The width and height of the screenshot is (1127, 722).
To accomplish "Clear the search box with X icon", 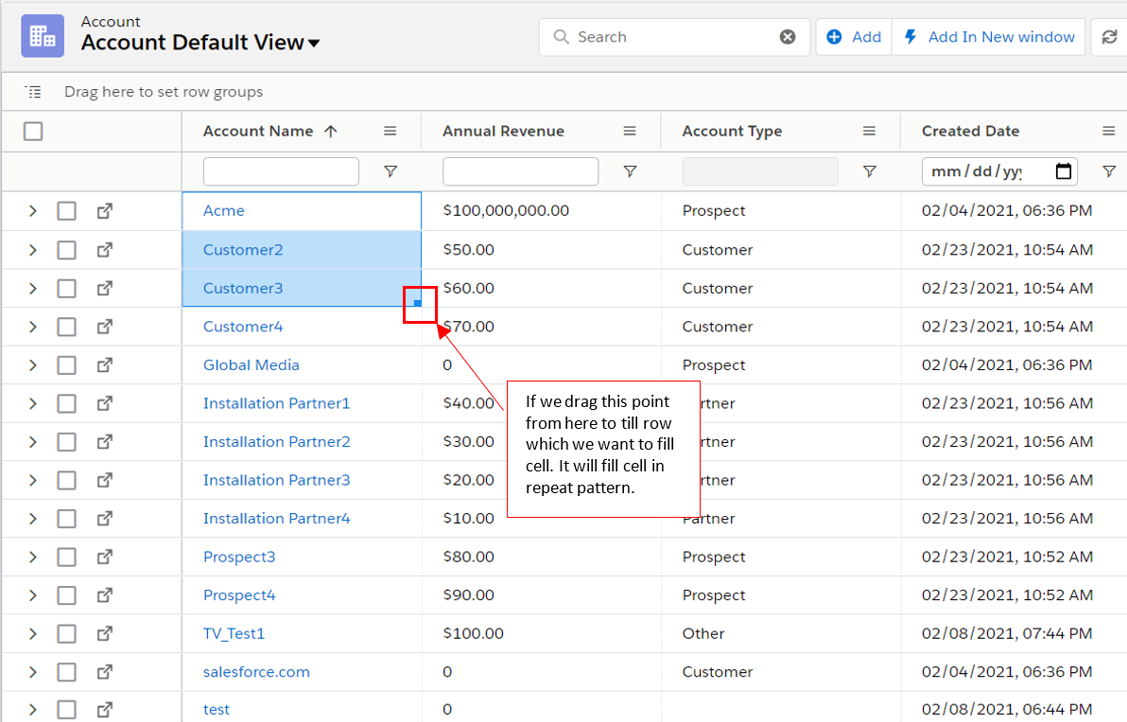I will pos(788,37).
